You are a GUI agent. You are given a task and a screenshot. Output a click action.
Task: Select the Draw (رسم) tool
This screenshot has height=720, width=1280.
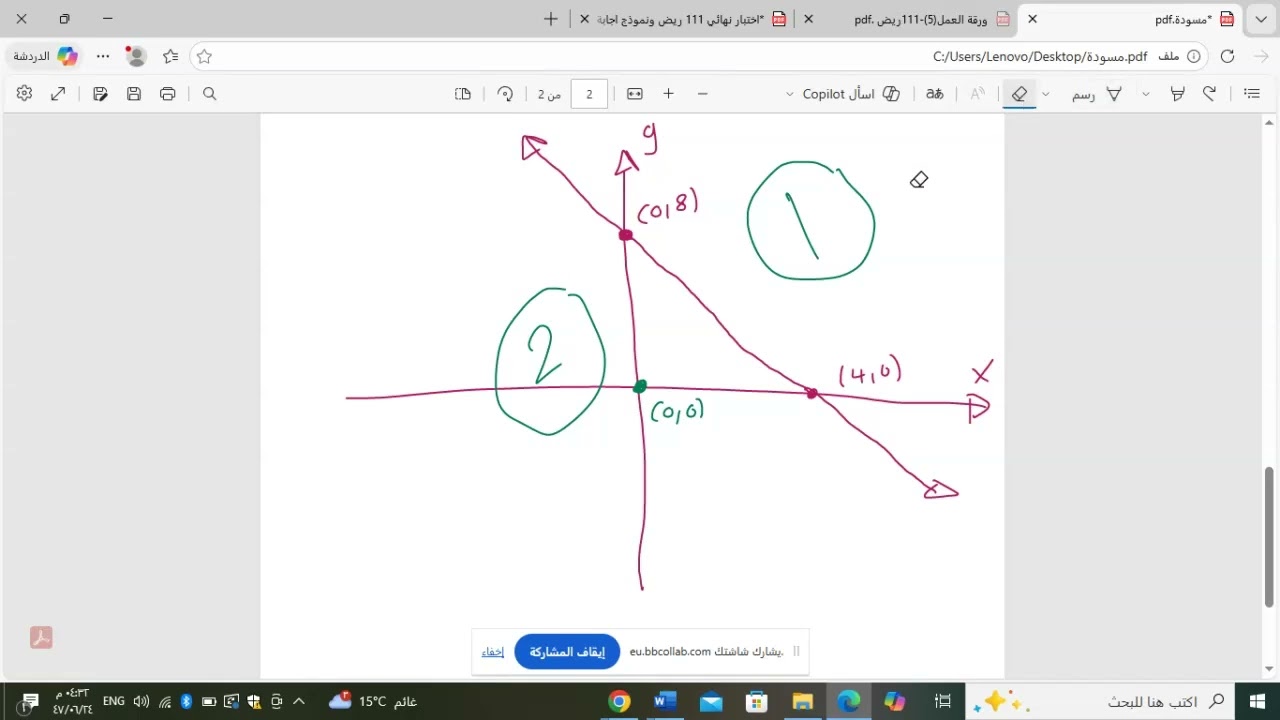coord(1097,94)
